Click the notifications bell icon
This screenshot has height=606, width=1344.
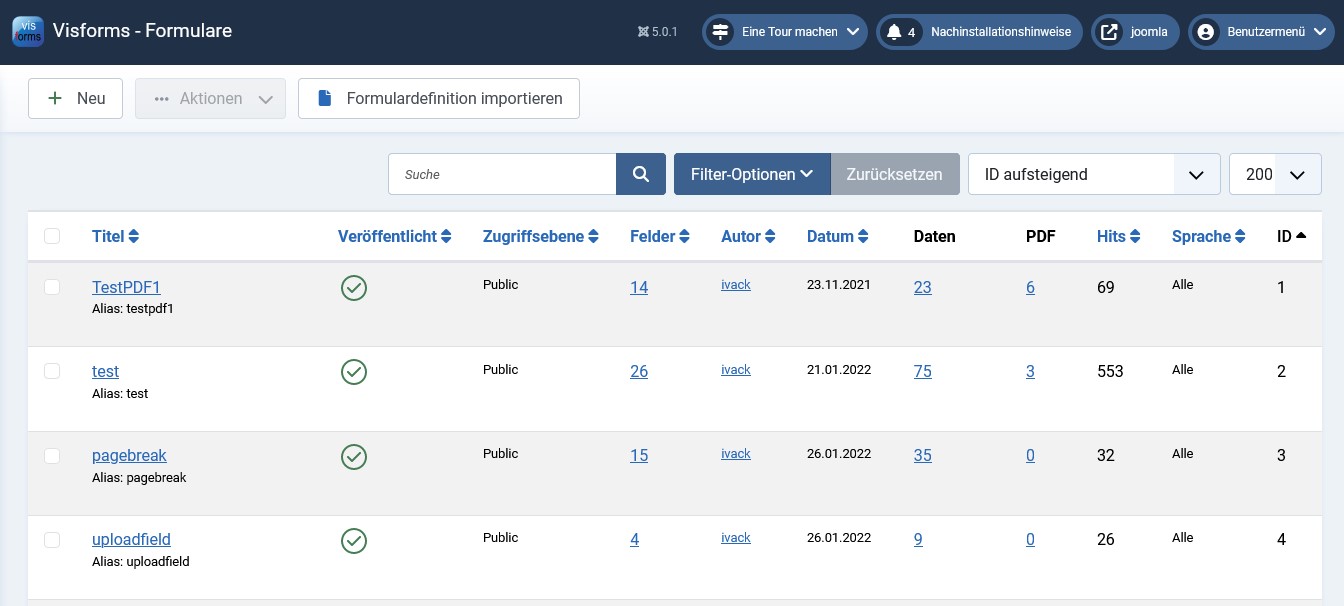[894, 32]
